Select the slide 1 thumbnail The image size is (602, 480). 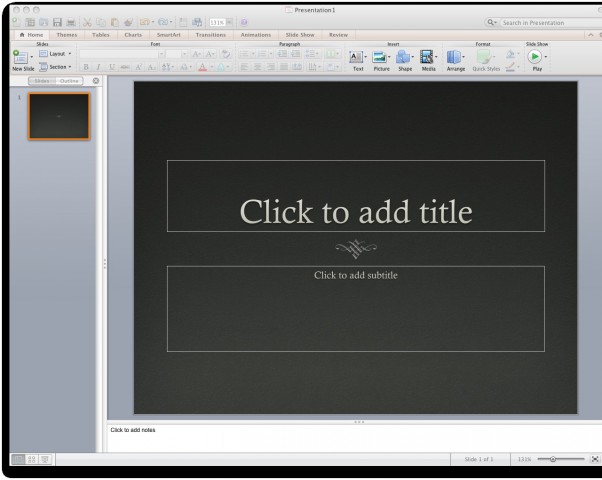59,116
